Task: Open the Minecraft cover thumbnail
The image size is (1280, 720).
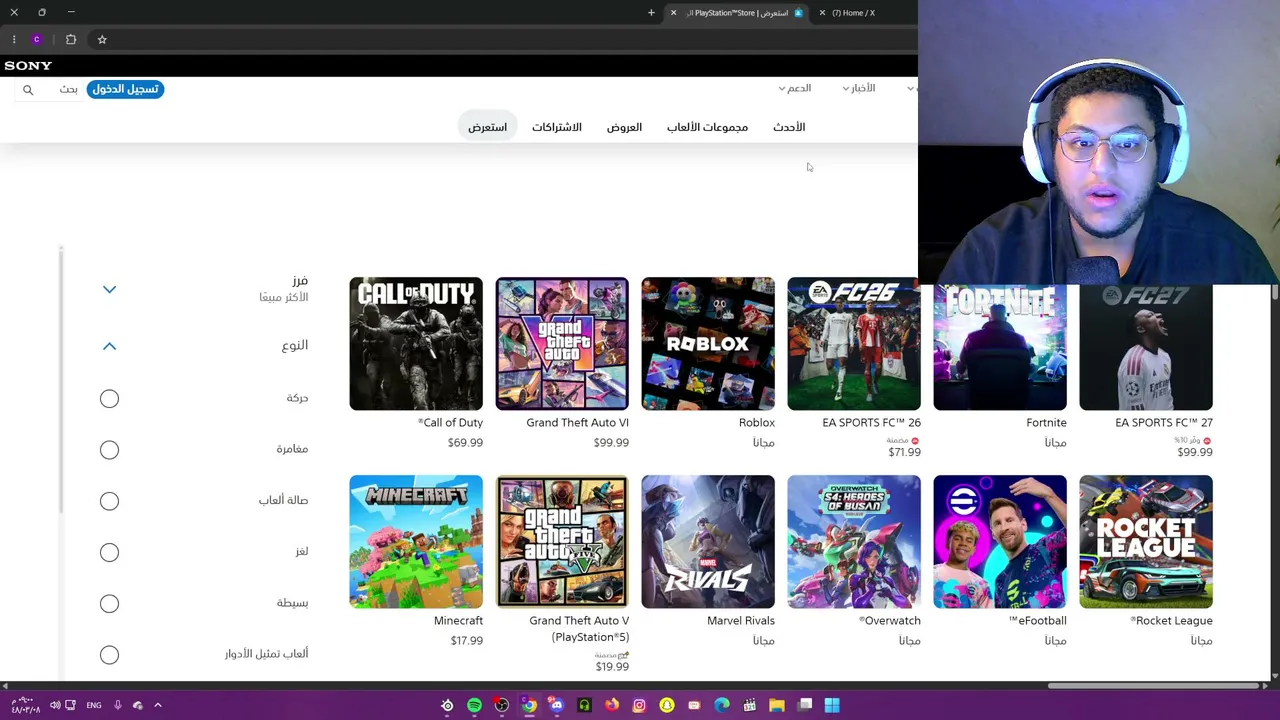Action: [416, 542]
